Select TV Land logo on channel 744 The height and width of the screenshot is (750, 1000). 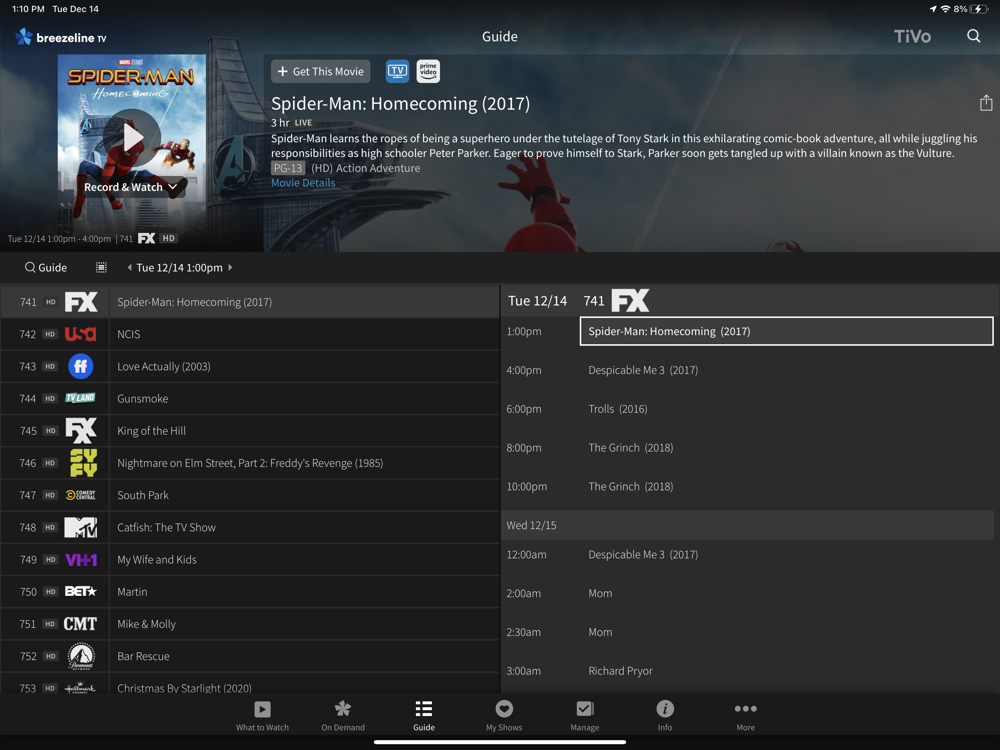pyautogui.click(x=80, y=398)
